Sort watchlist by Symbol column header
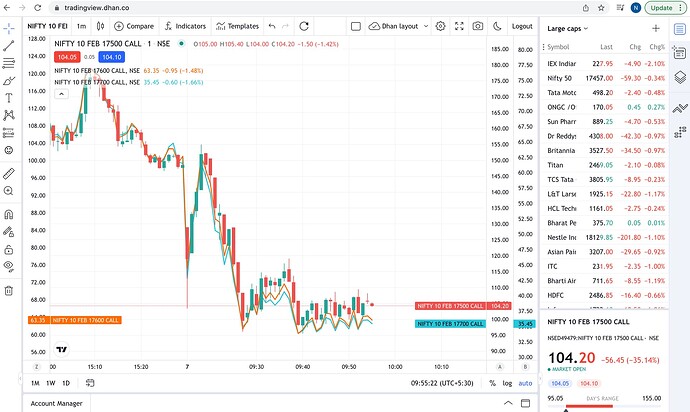690x412 pixels. 558,47
